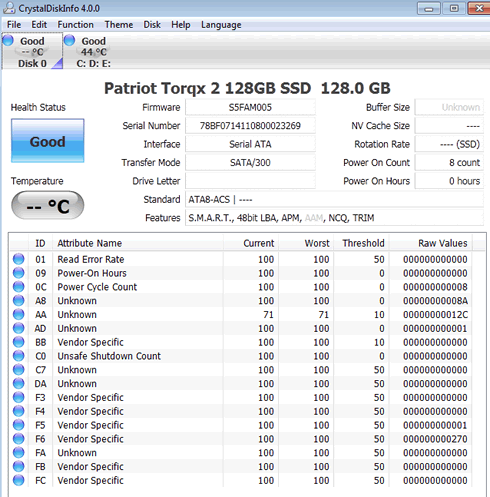Viewport: 490px width, 497px height.
Task: Click status orb for Power Cycle Count
Action: tap(19, 287)
